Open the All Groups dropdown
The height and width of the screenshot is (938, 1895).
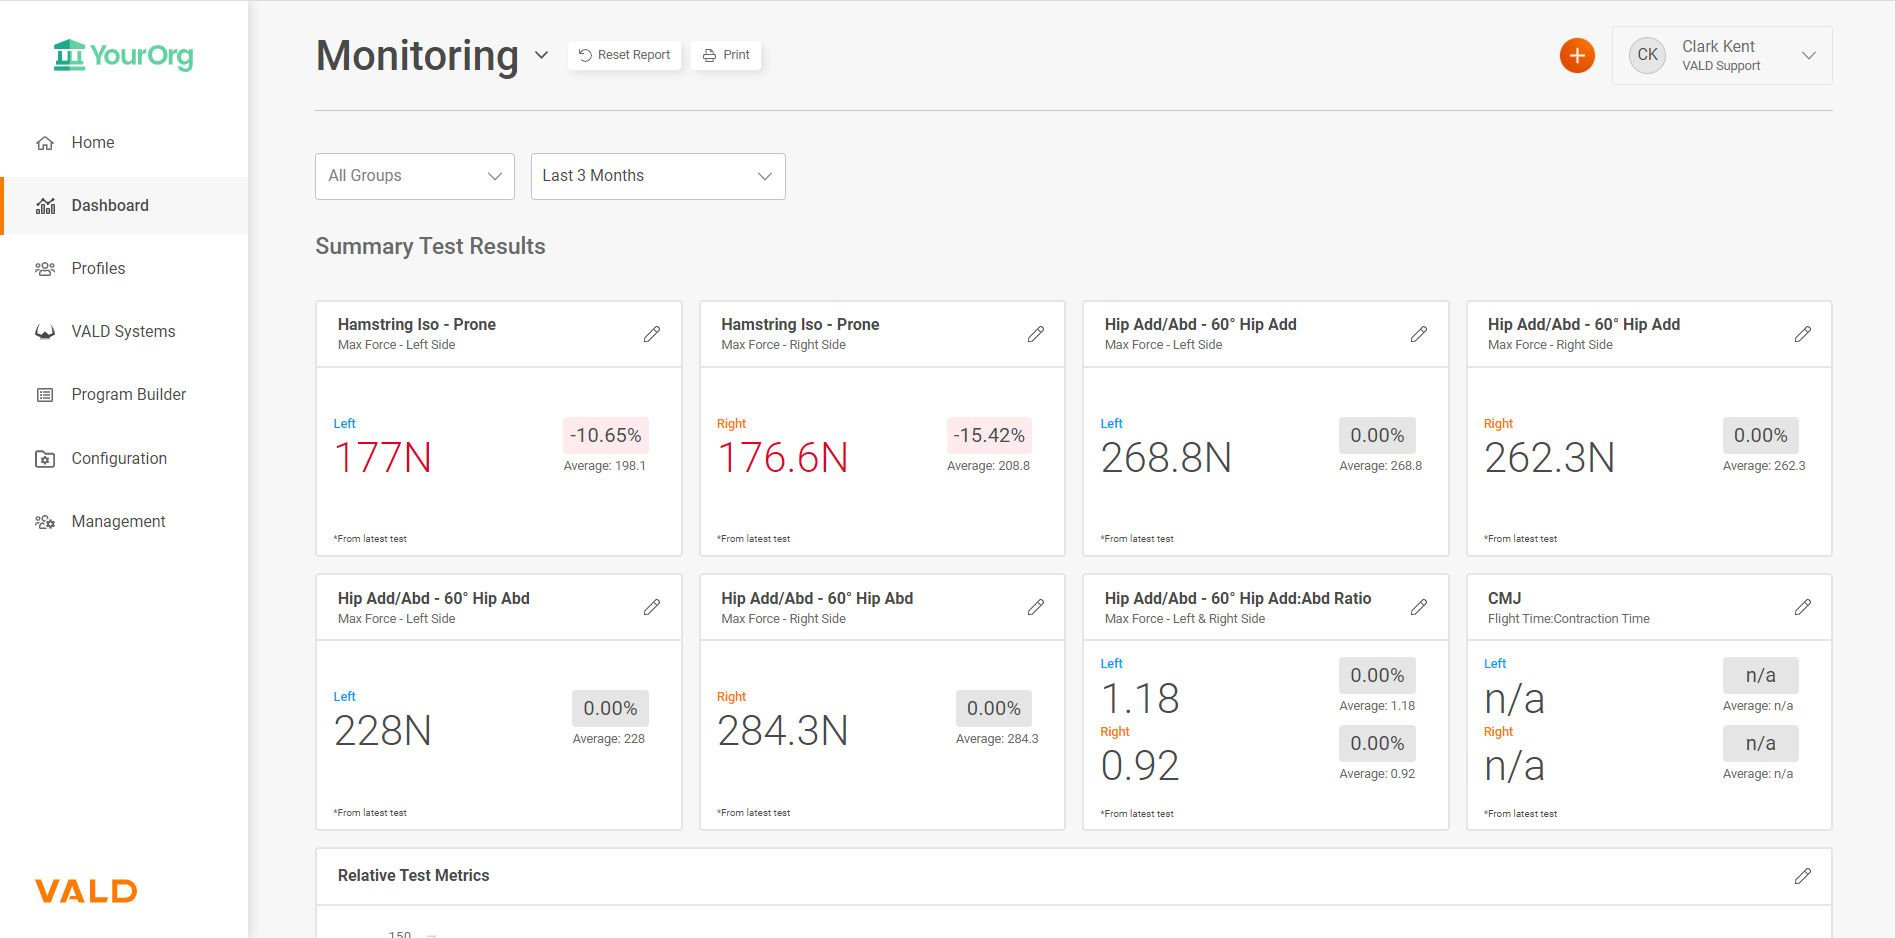coord(415,176)
